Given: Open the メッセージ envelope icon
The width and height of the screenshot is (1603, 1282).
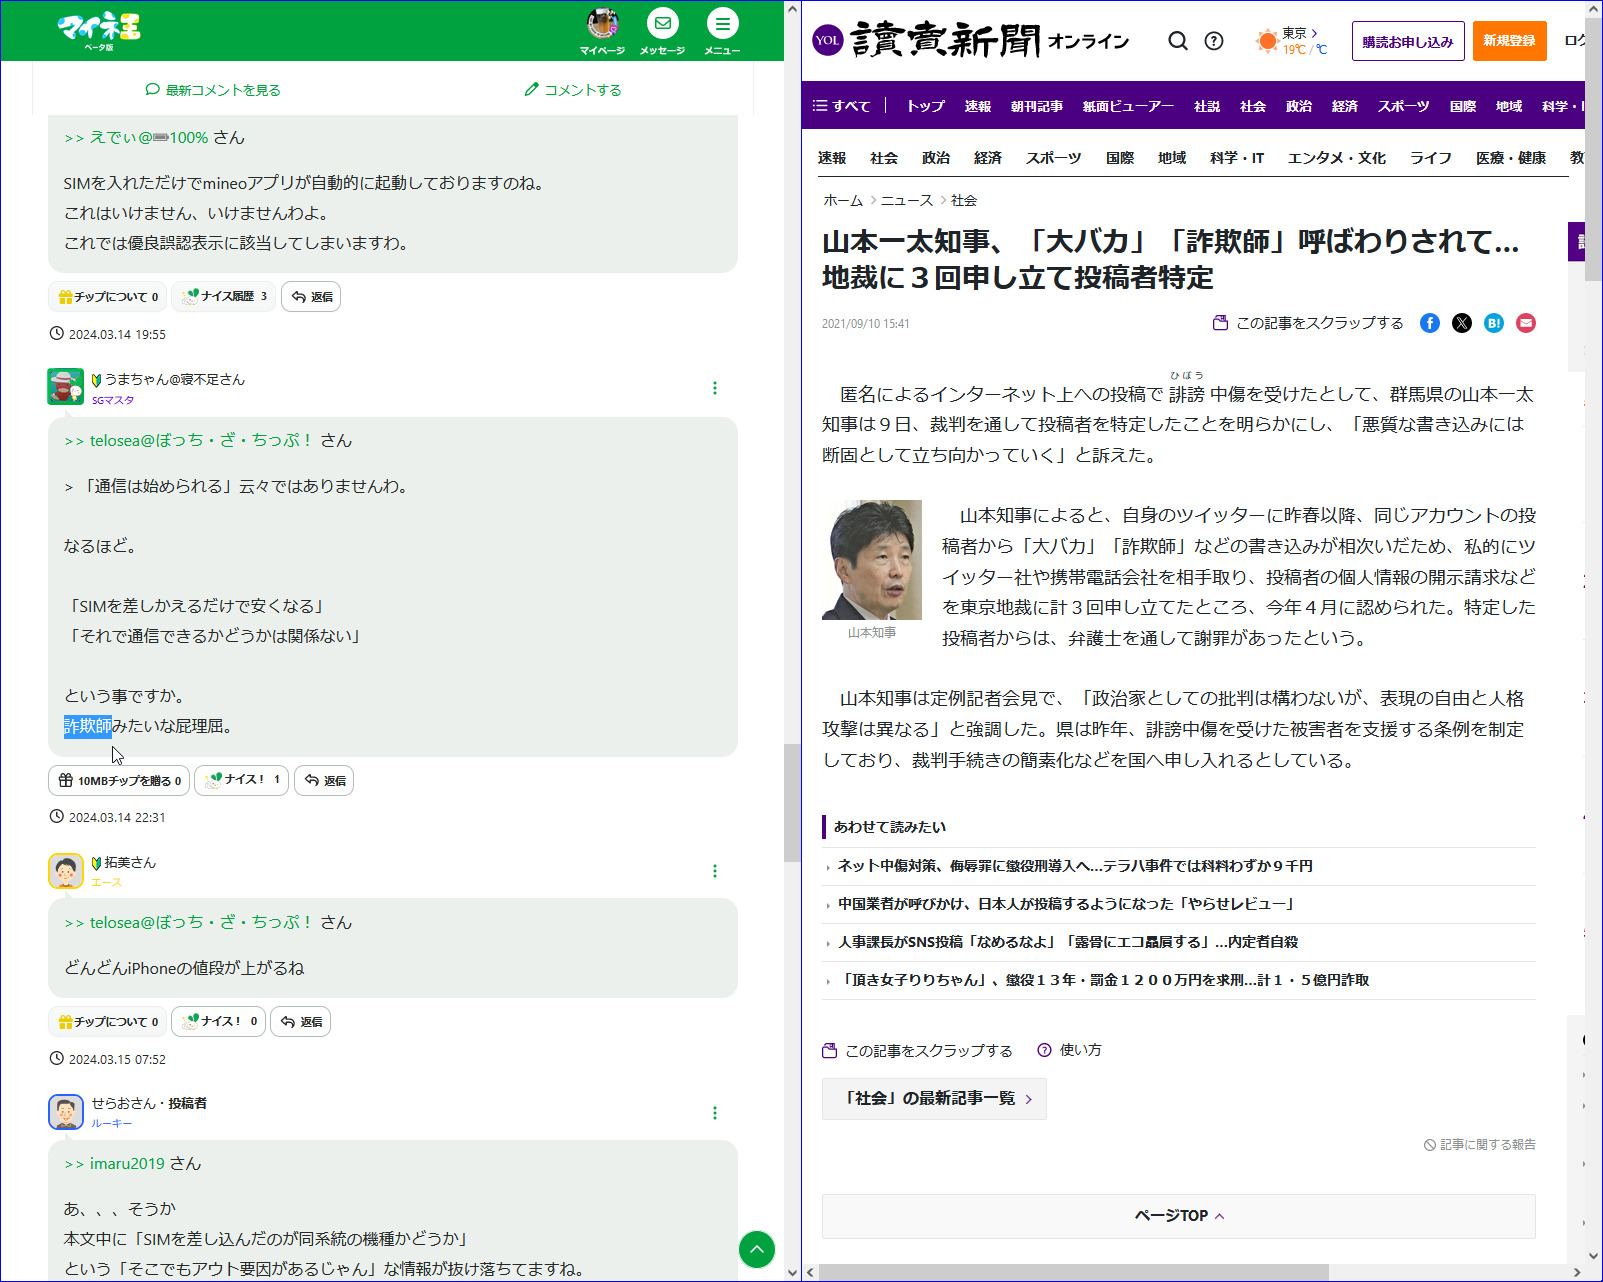Looking at the screenshot, I should (x=662, y=24).
